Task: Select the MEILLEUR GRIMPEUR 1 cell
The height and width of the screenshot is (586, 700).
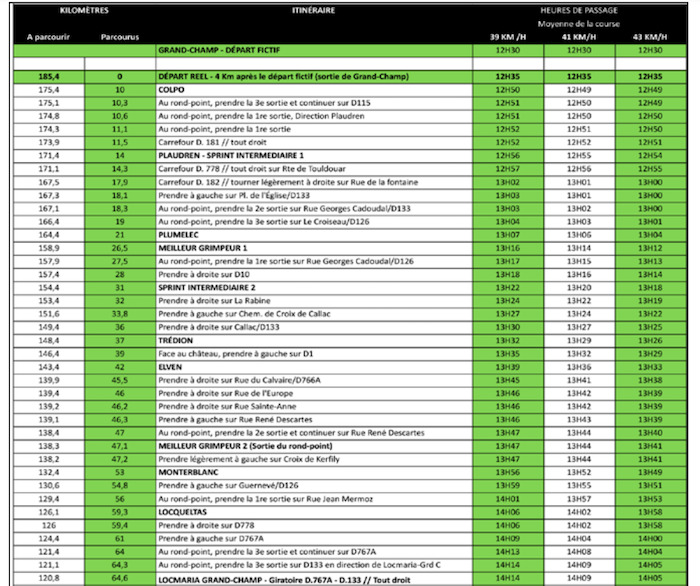Action: (x=314, y=248)
